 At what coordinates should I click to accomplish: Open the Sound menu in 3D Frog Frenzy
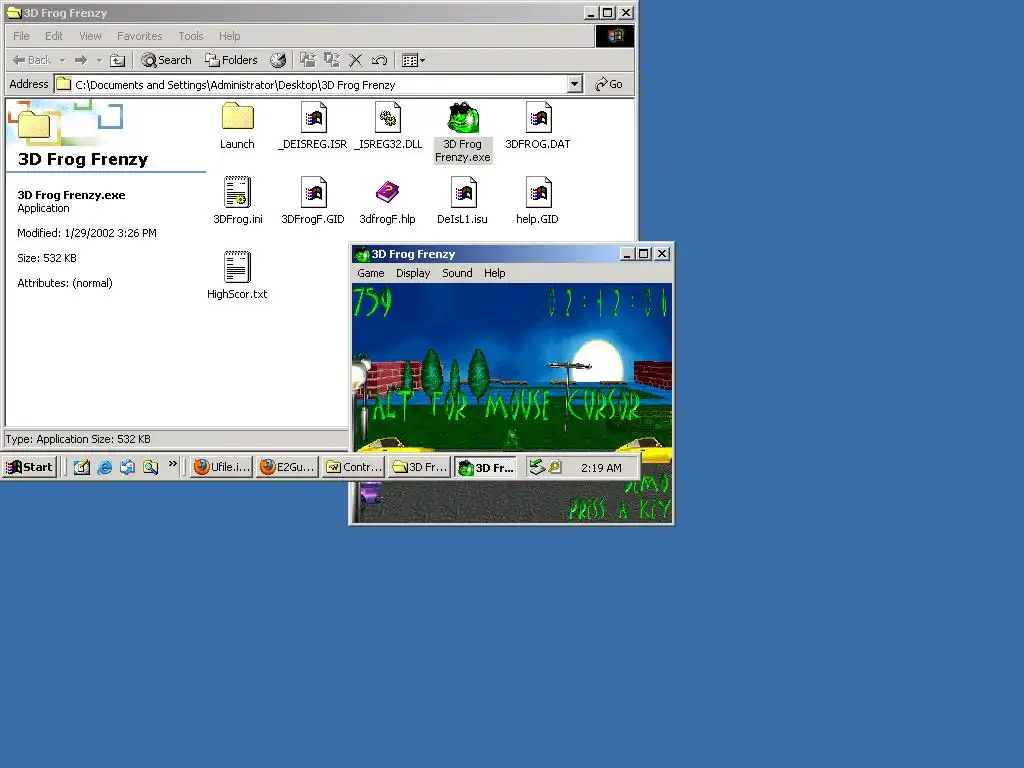(457, 273)
